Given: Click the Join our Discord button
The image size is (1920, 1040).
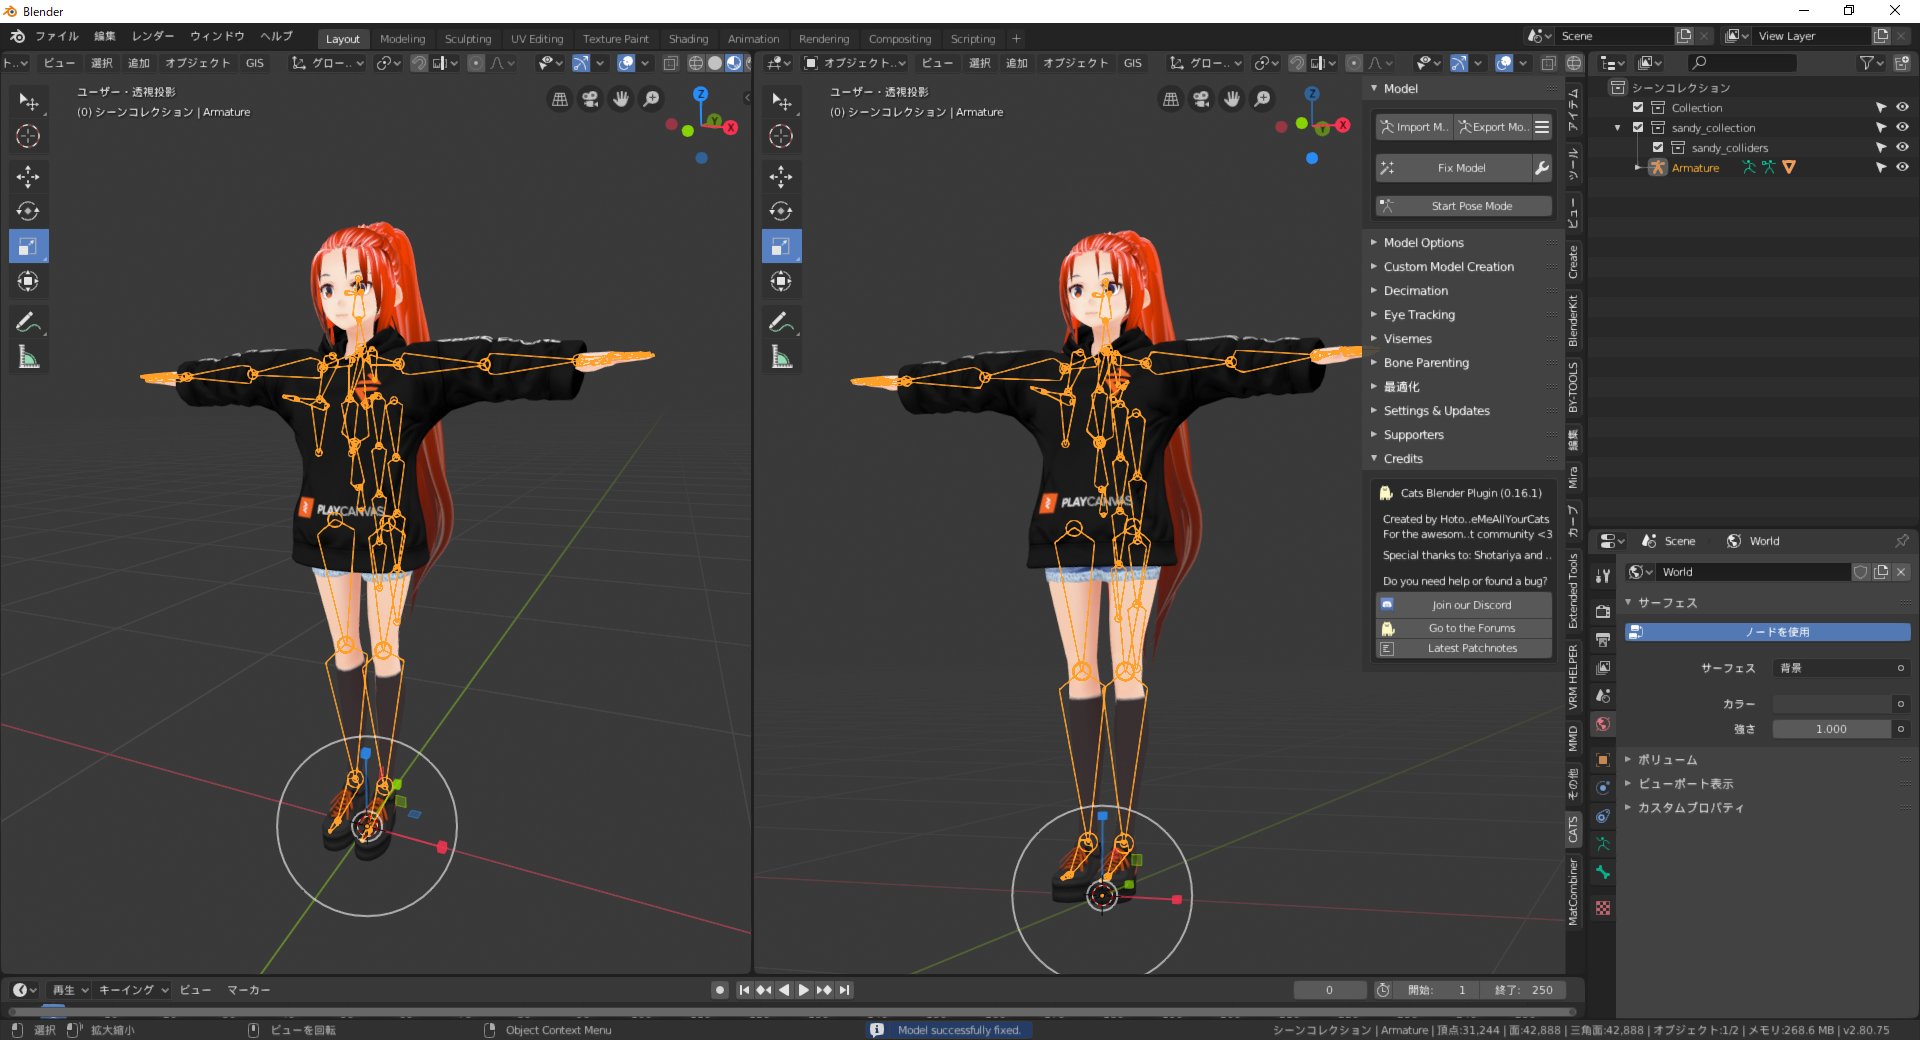Looking at the screenshot, I should 1464,605.
